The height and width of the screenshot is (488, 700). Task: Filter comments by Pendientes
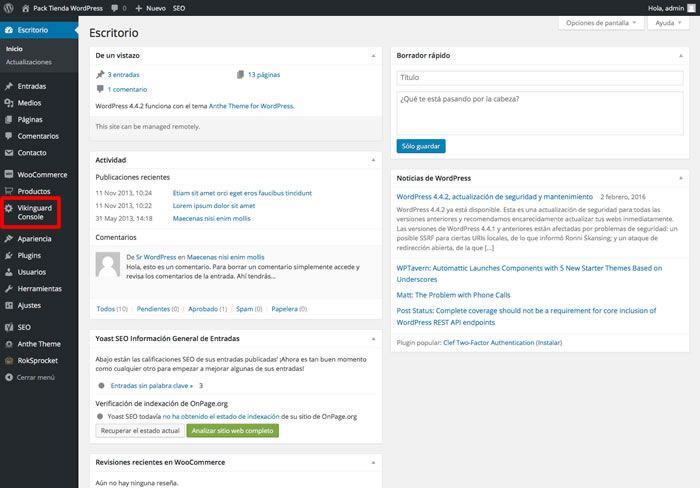tap(153, 309)
